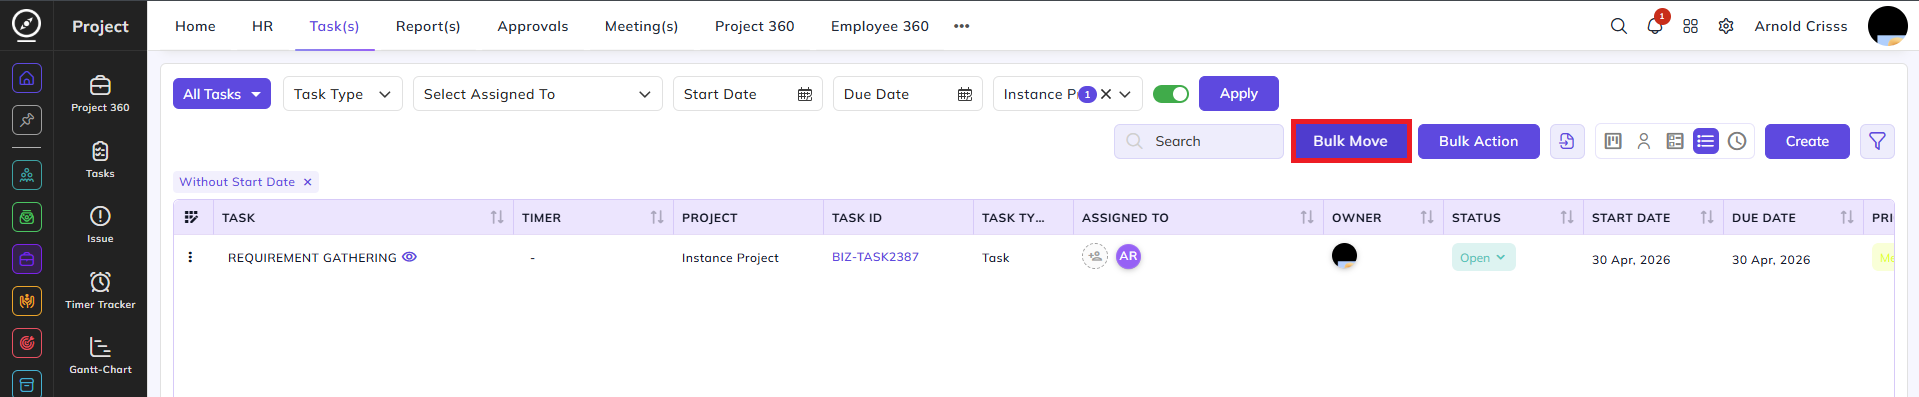Open Timer Tracker in the sidebar

tap(100, 290)
